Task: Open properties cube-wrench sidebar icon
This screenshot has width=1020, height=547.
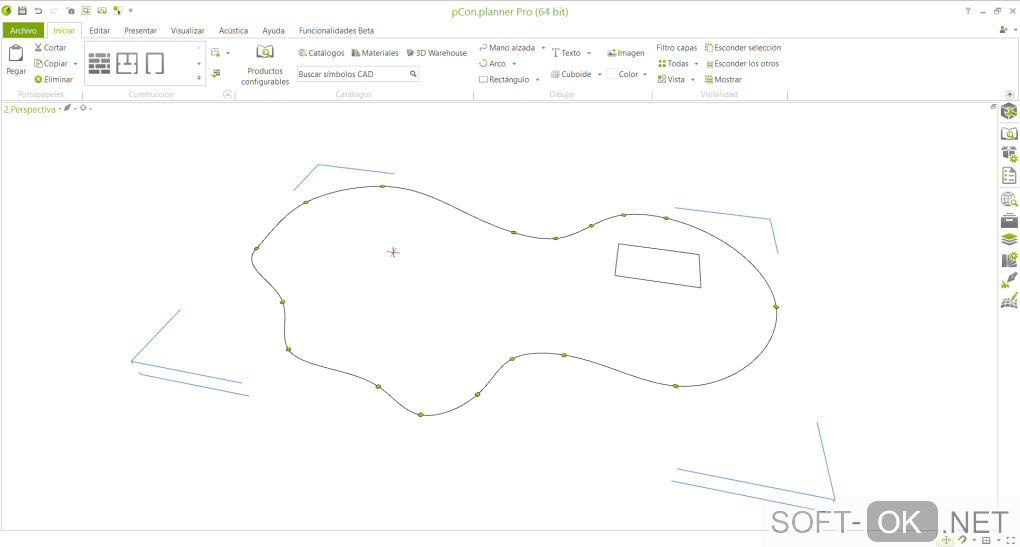Action: click(1009, 111)
